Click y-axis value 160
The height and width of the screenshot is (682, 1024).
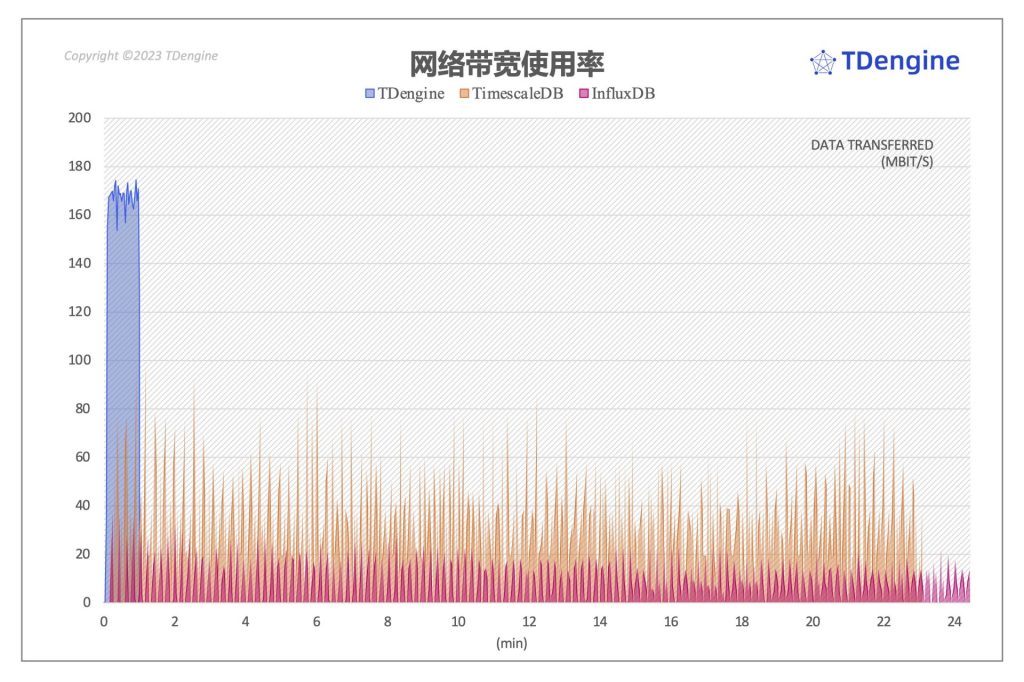pyautogui.click(x=80, y=214)
